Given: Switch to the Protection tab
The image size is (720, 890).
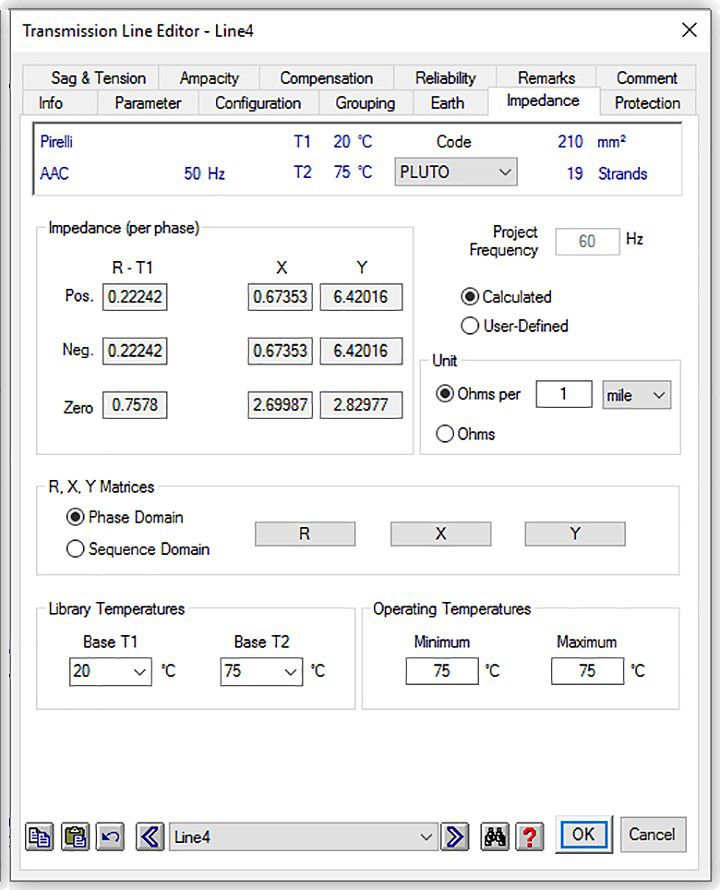Looking at the screenshot, I should tap(647, 103).
